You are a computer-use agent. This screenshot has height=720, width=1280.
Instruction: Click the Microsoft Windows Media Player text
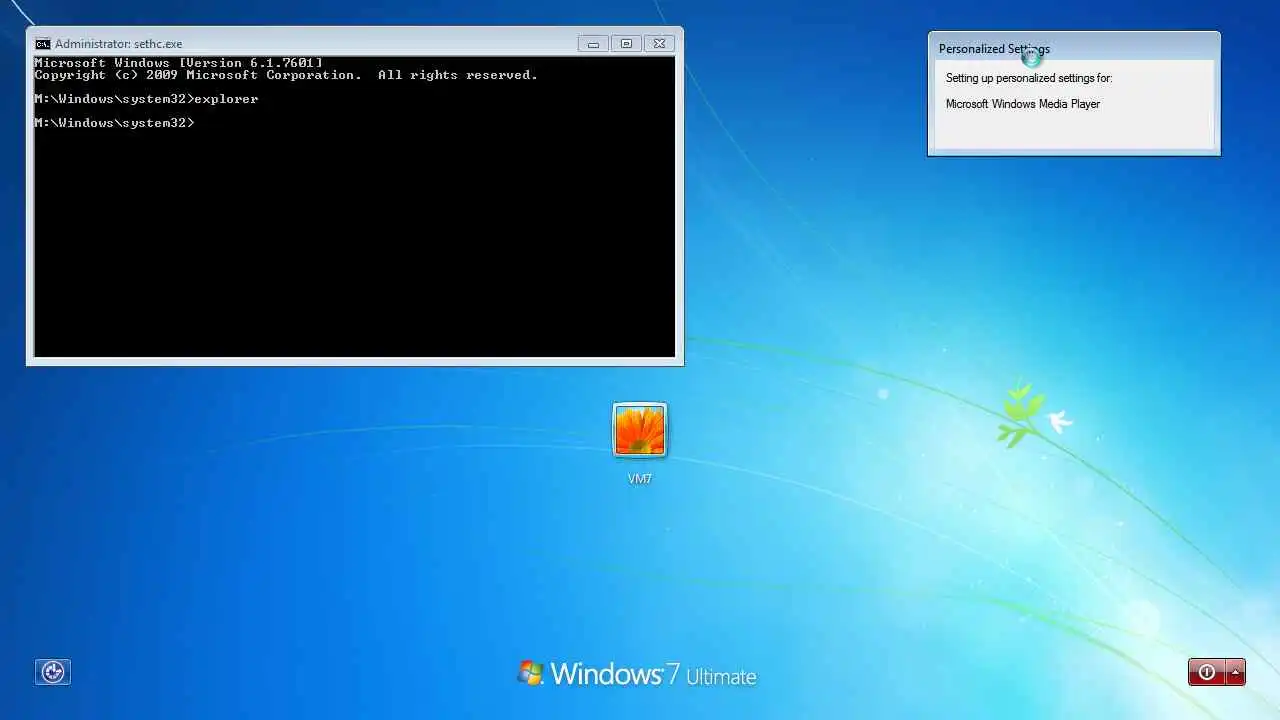(1023, 104)
